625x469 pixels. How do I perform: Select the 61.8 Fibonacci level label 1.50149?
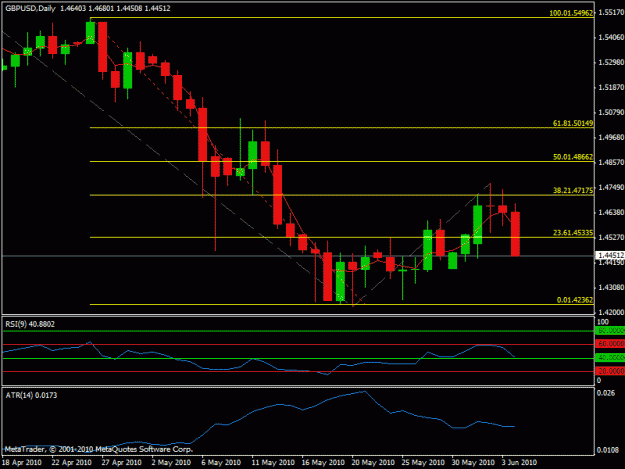click(x=573, y=123)
